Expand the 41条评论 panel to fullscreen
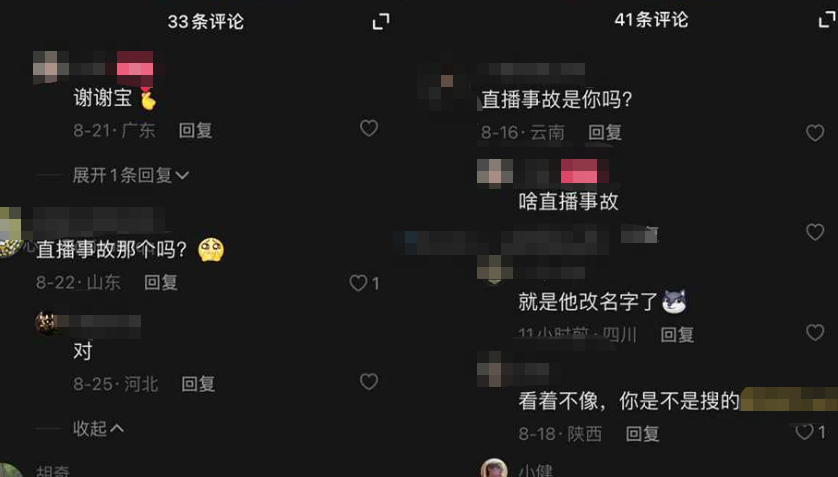 (828, 19)
